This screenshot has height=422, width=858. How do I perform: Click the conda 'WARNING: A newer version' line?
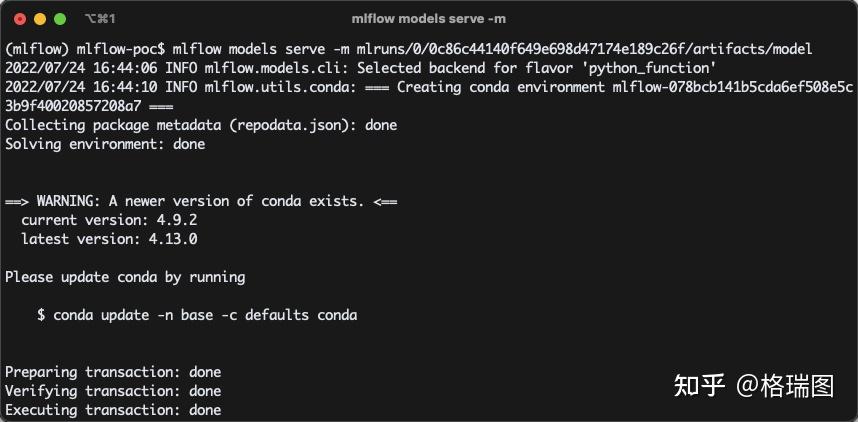[201, 201]
